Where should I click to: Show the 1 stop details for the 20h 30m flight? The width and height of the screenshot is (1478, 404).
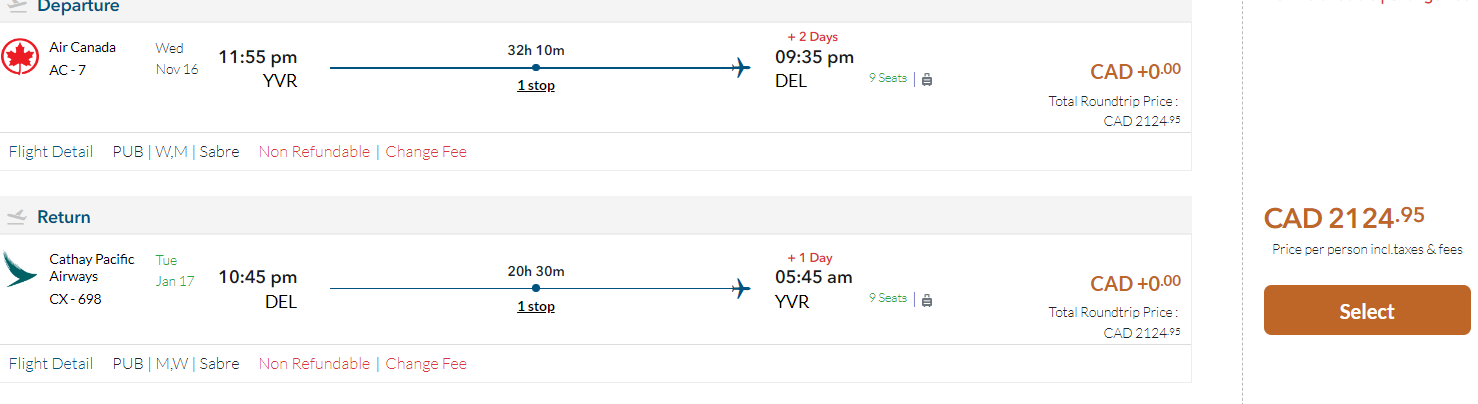tap(536, 307)
